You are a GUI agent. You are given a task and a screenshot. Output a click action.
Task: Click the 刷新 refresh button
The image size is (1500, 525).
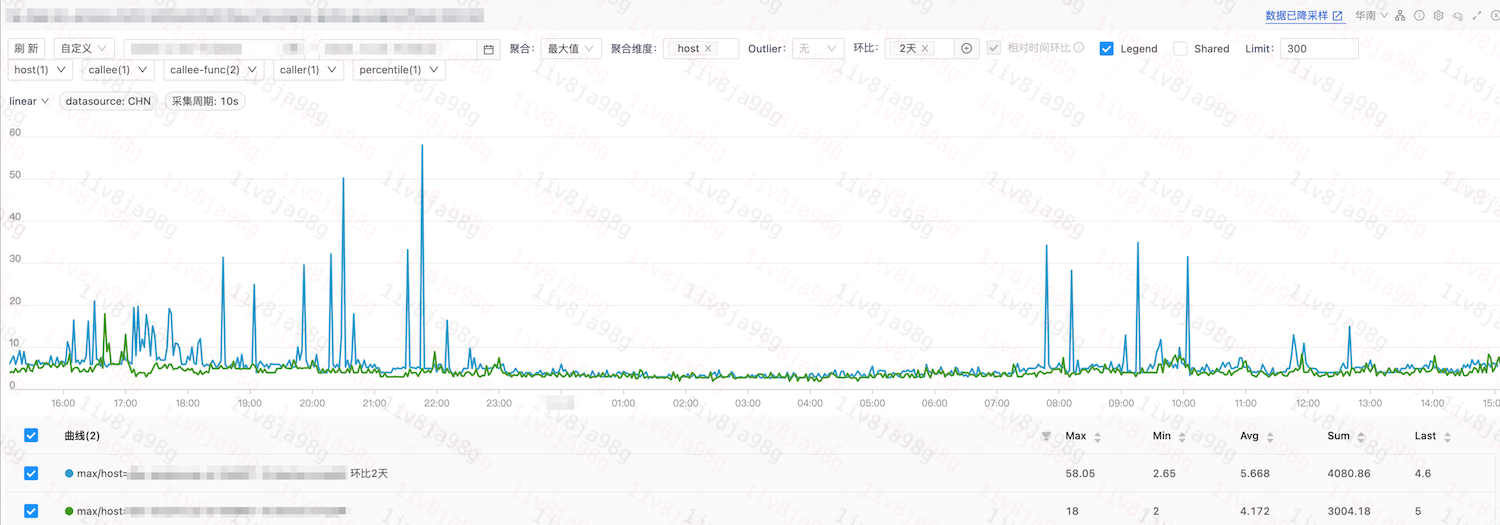(27, 49)
